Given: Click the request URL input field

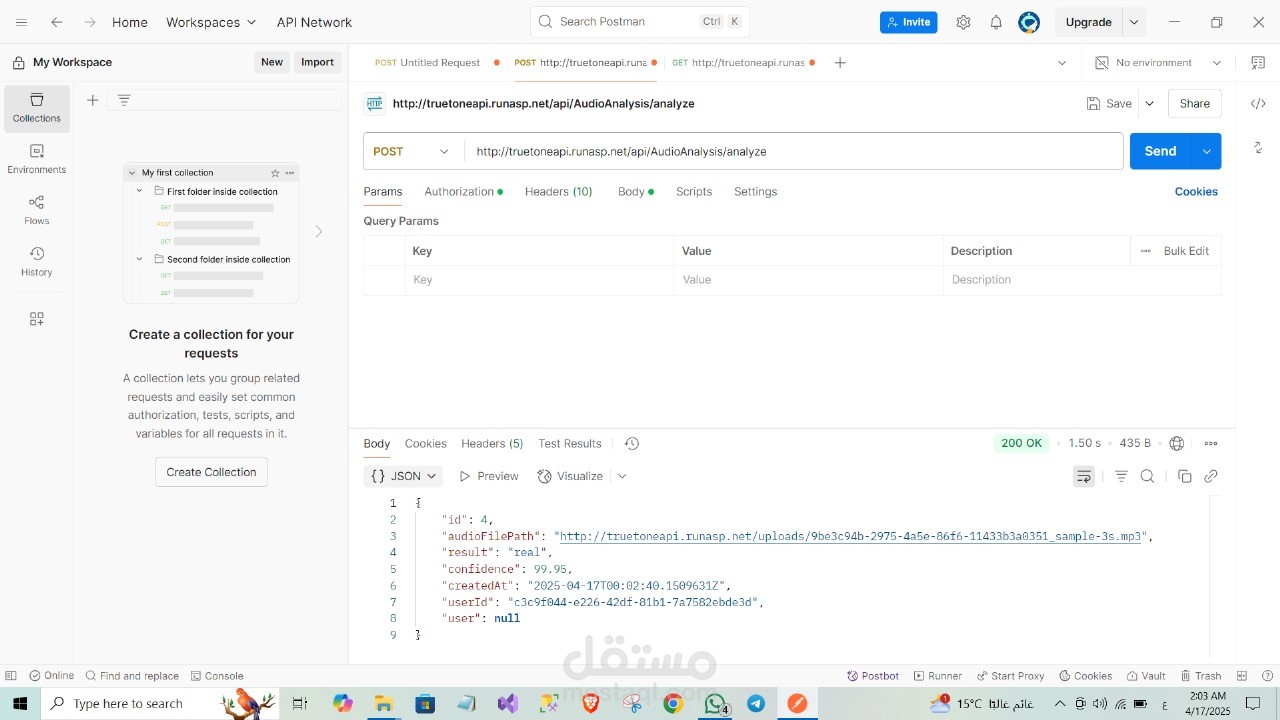Looking at the screenshot, I should point(794,152).
